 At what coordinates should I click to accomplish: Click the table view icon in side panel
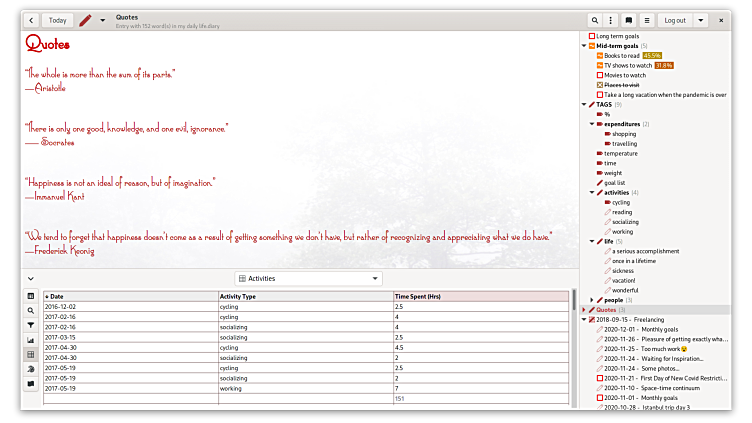tap(31, 355)
